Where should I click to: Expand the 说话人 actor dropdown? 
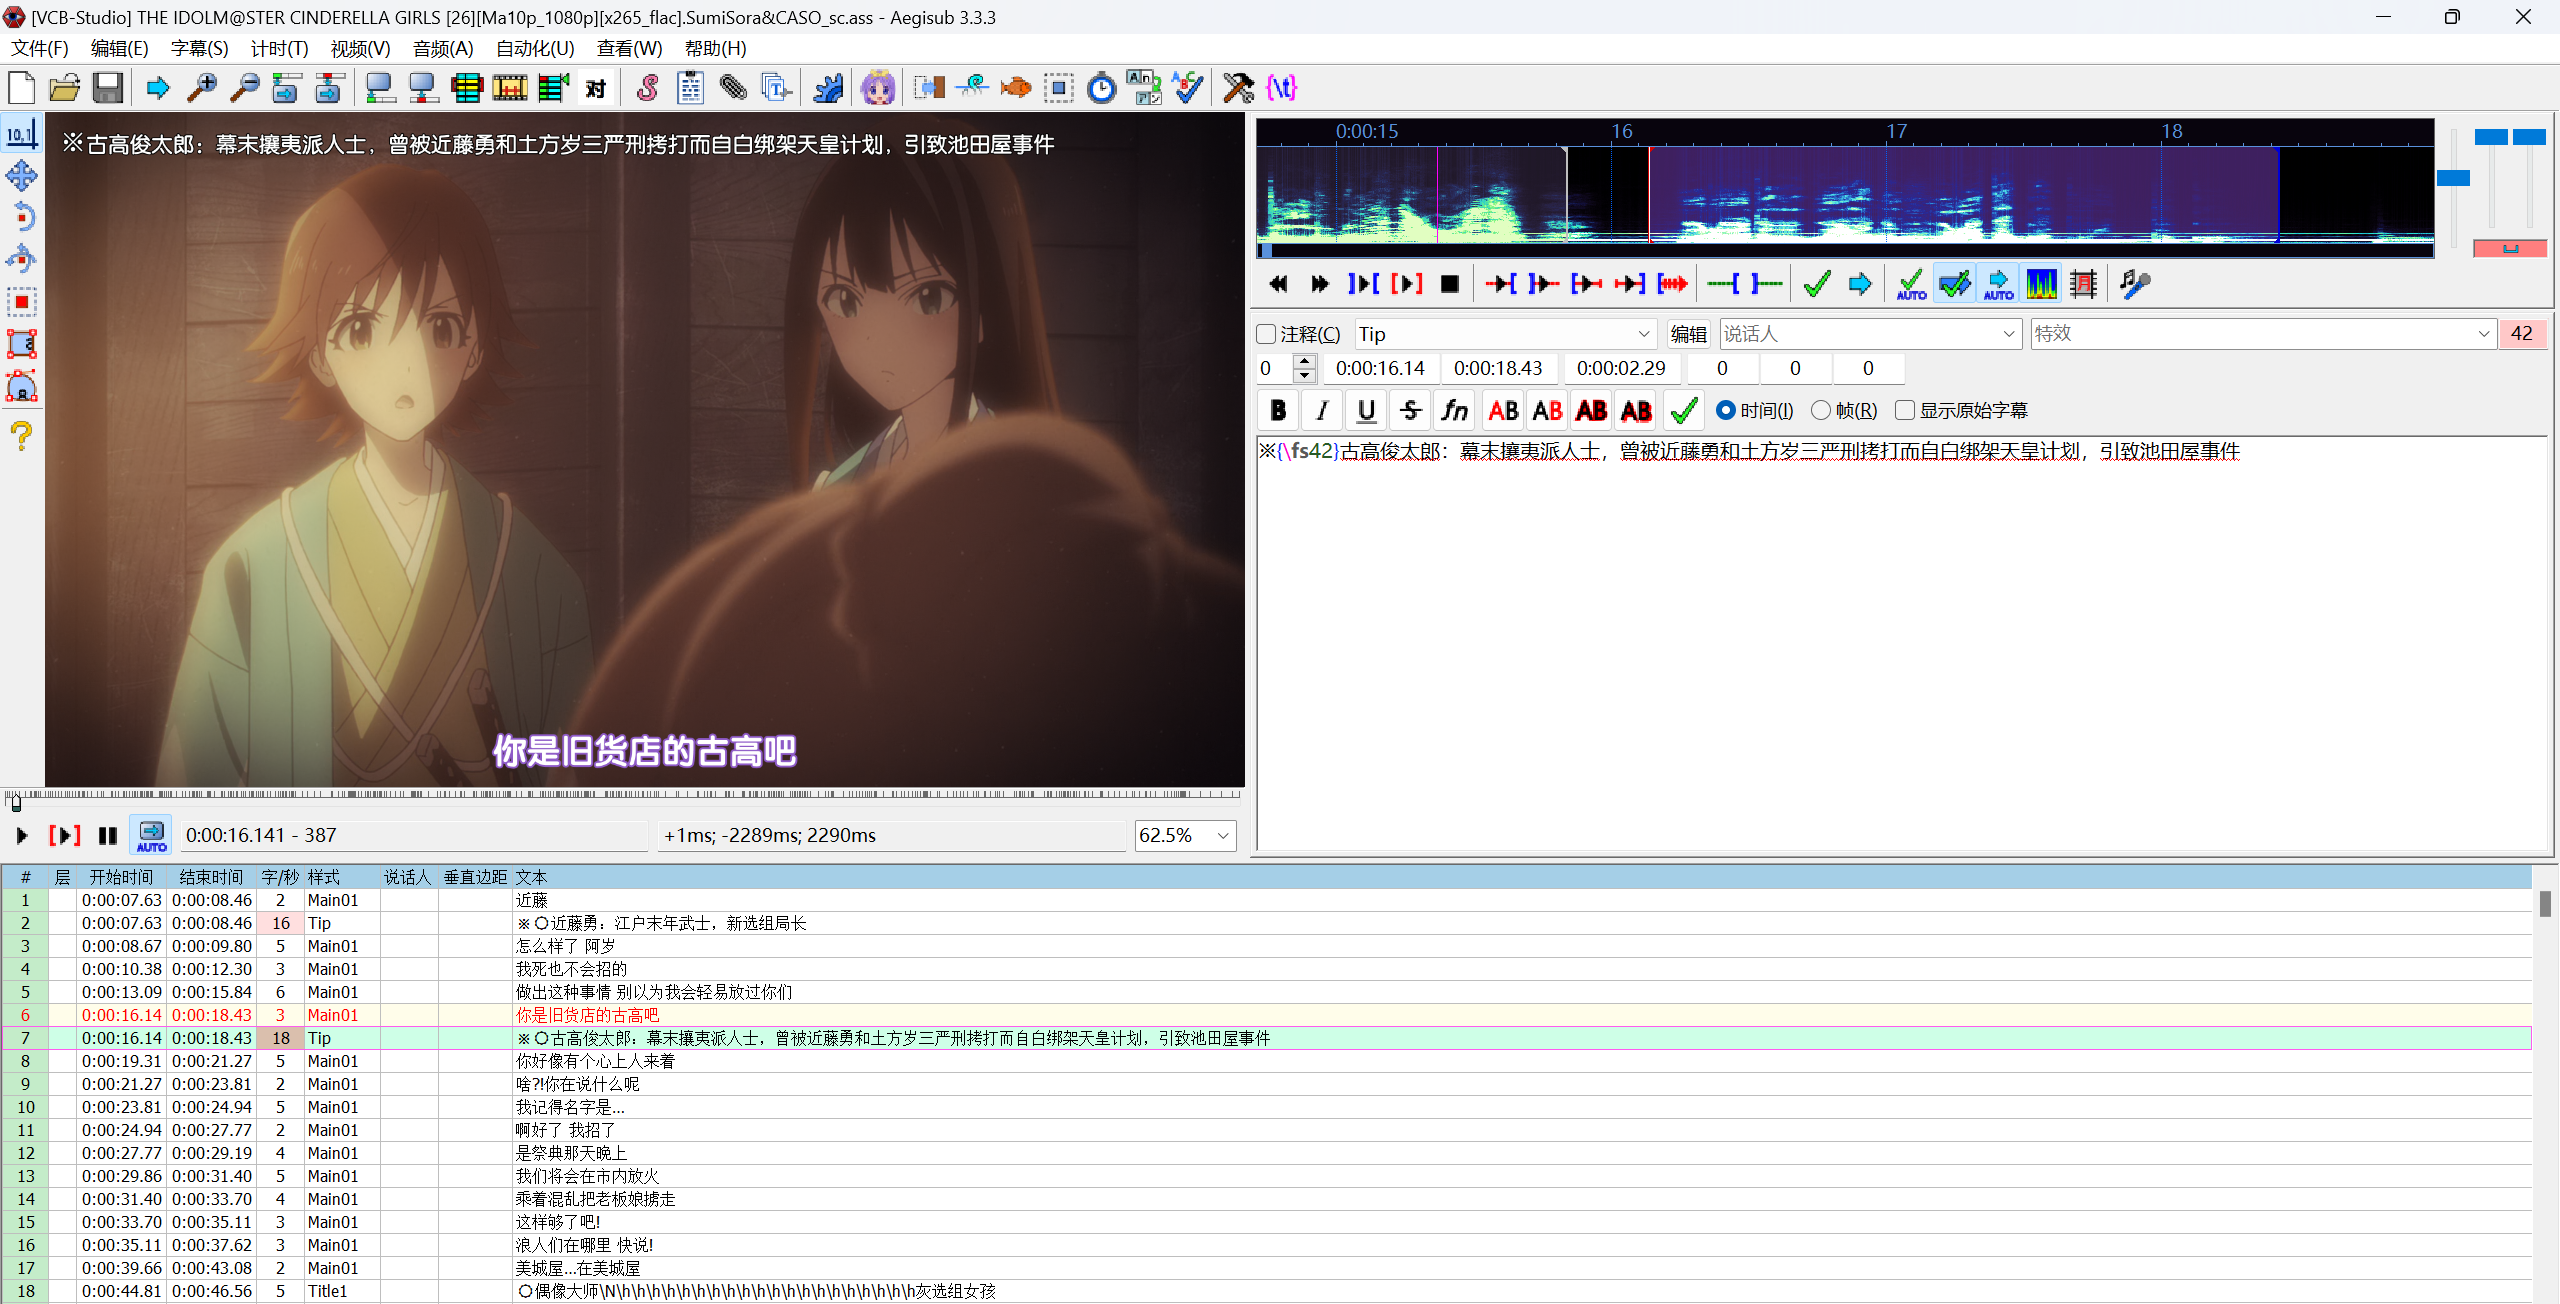click(2009, 334)
